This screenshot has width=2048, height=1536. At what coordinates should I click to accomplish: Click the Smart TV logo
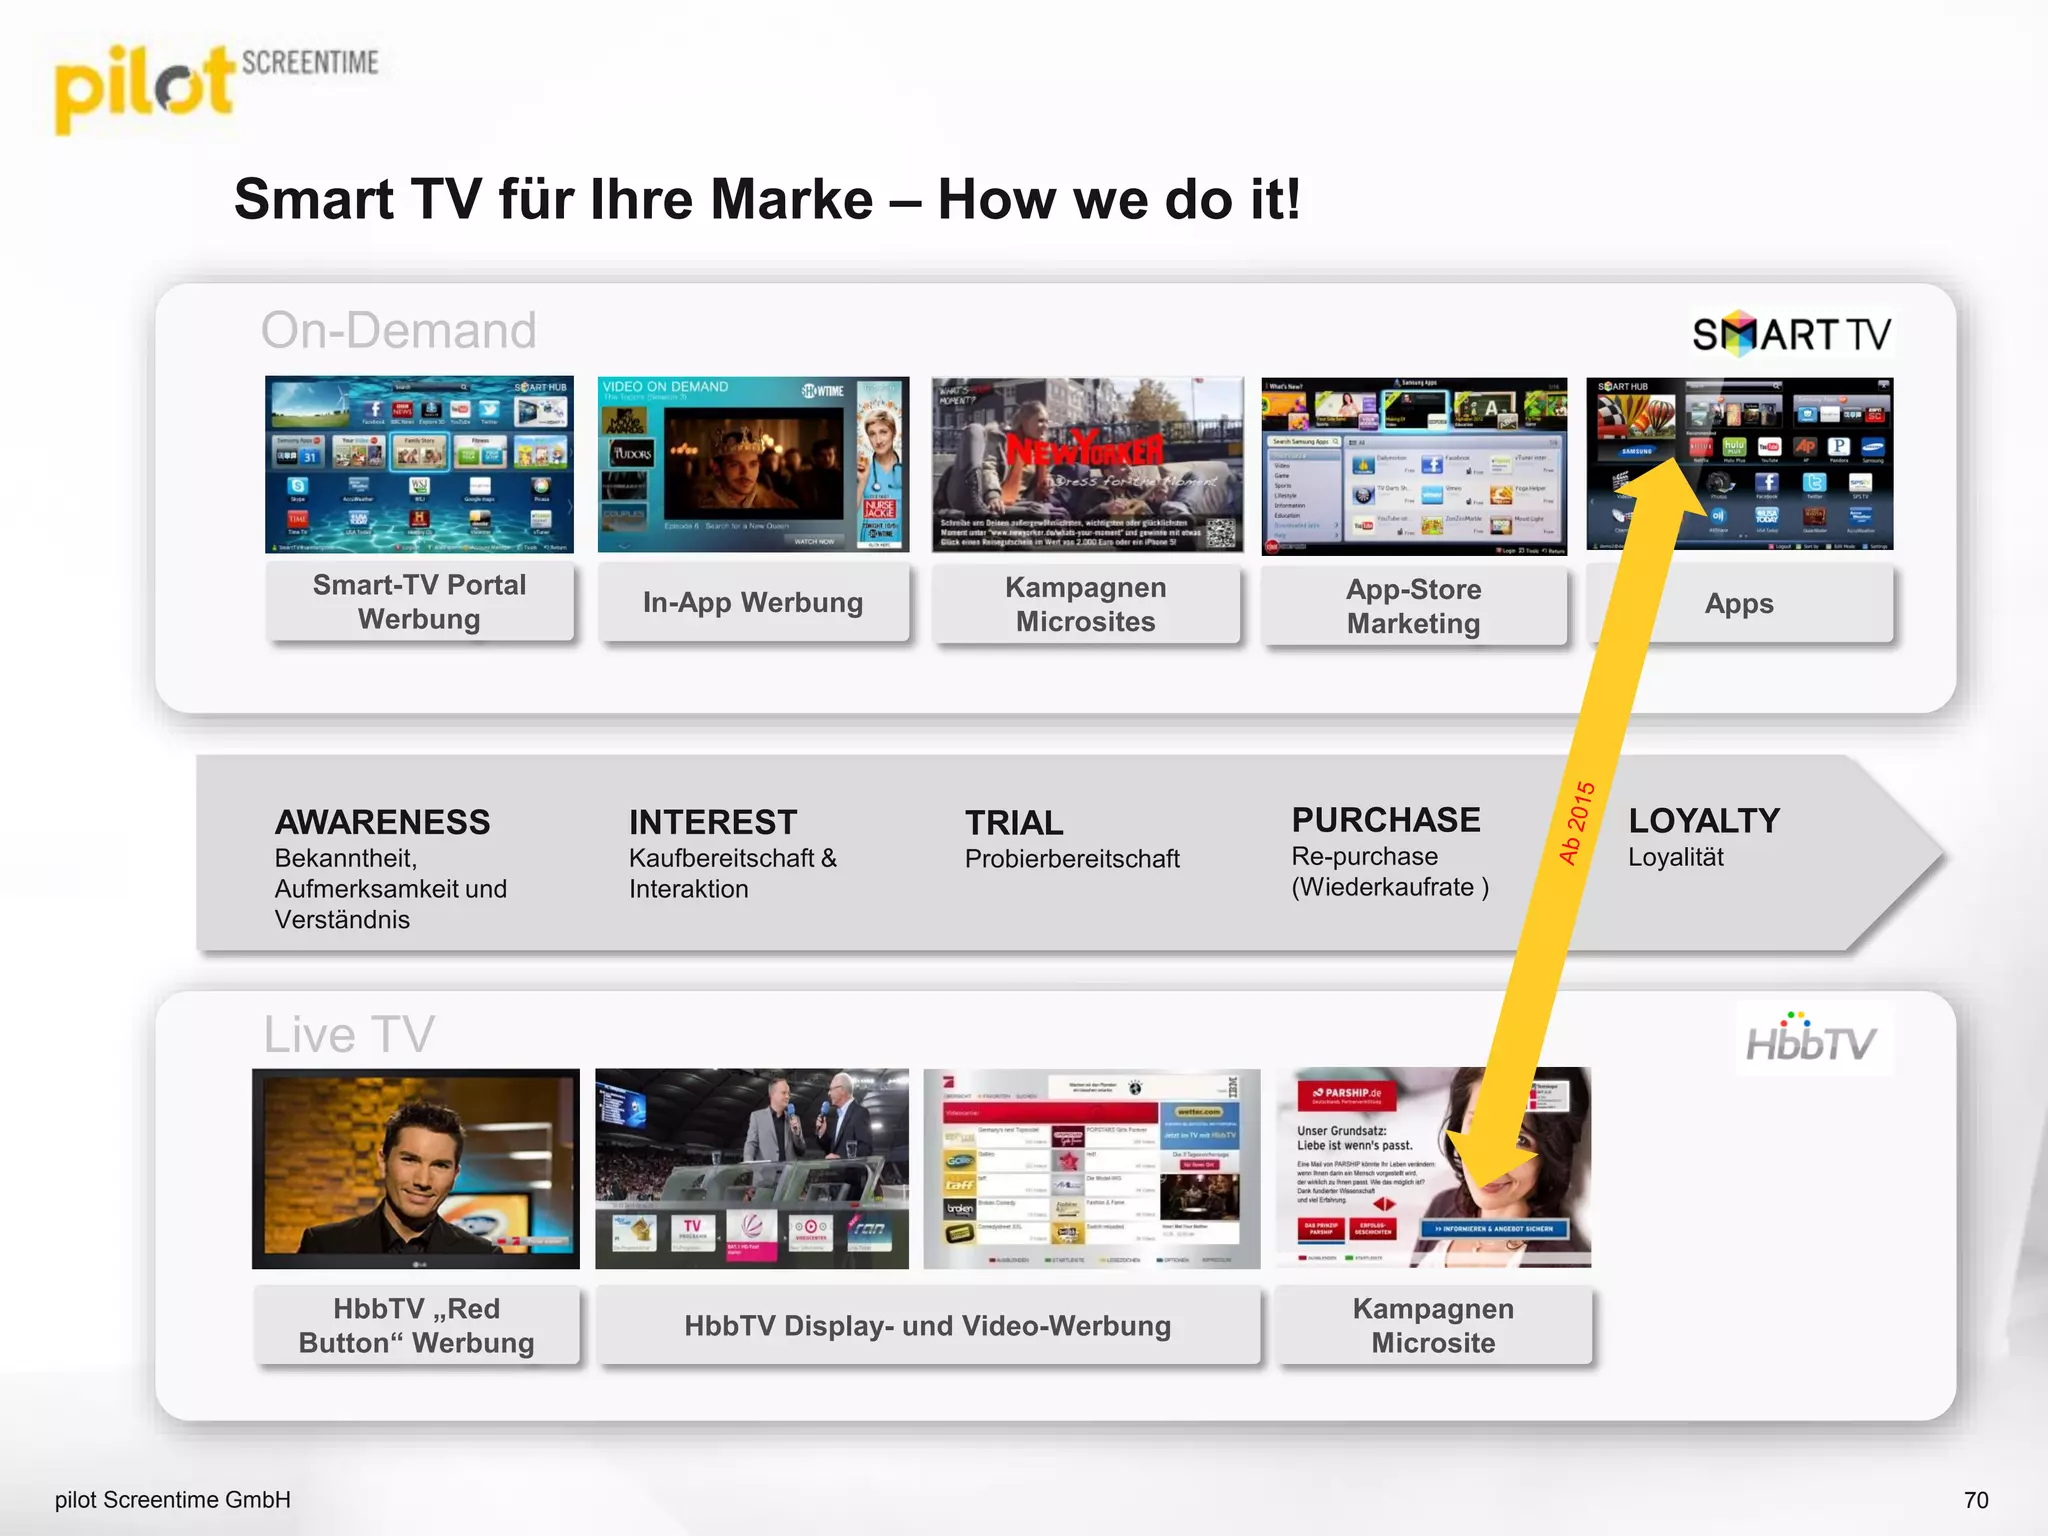click(x=1791, y=334)
